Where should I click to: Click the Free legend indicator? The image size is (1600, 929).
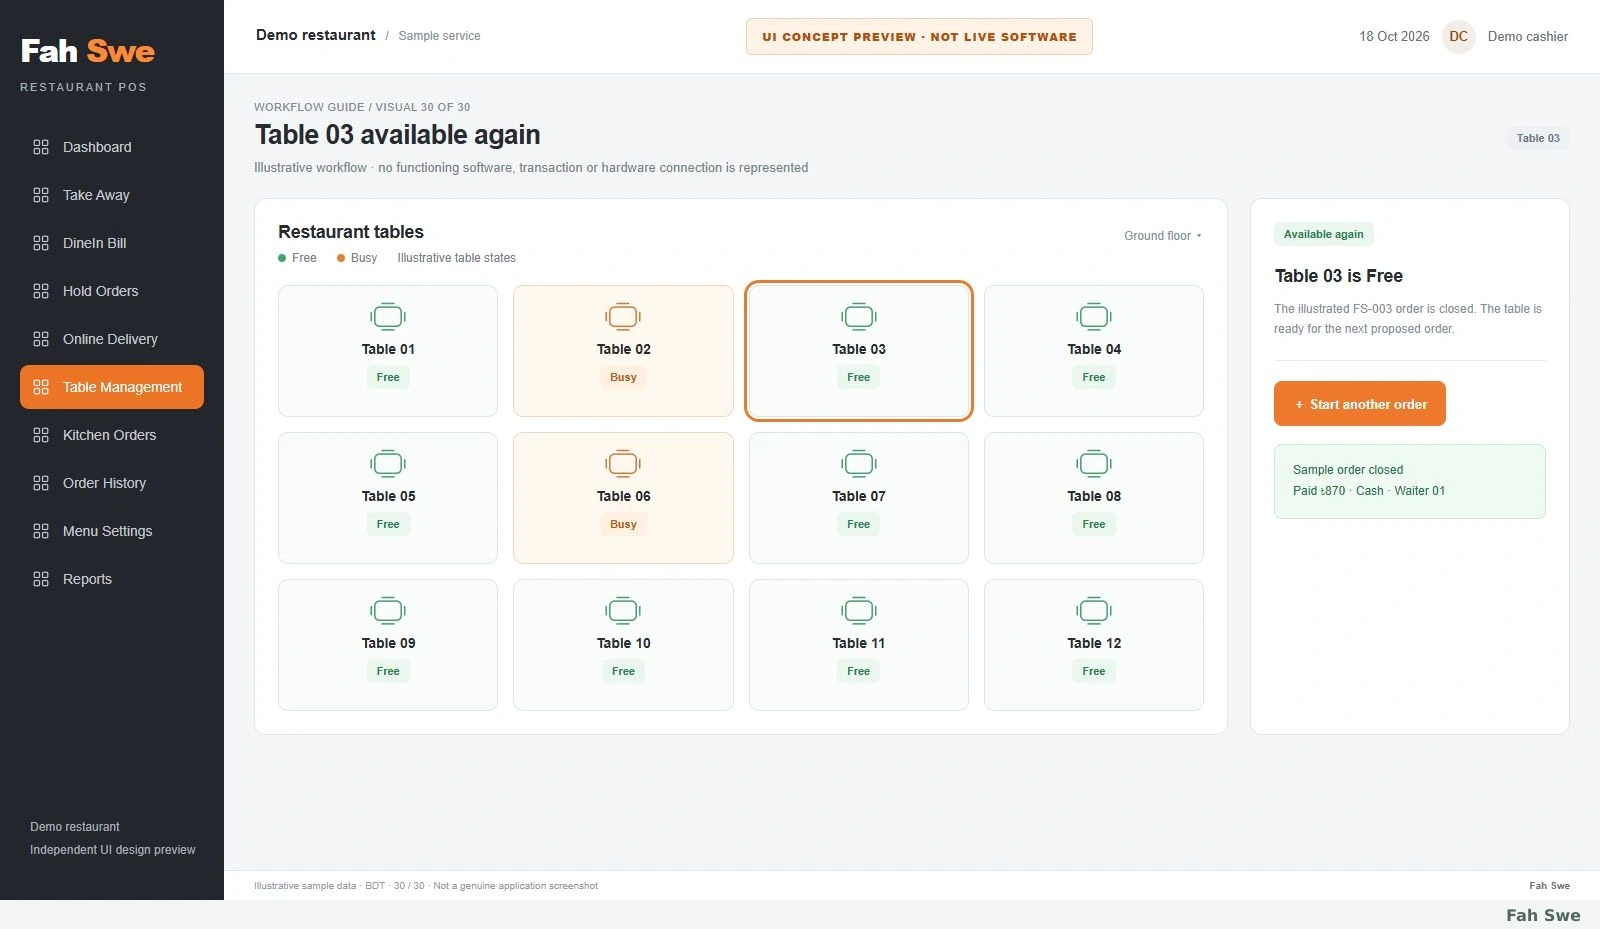tap(297, 258)
